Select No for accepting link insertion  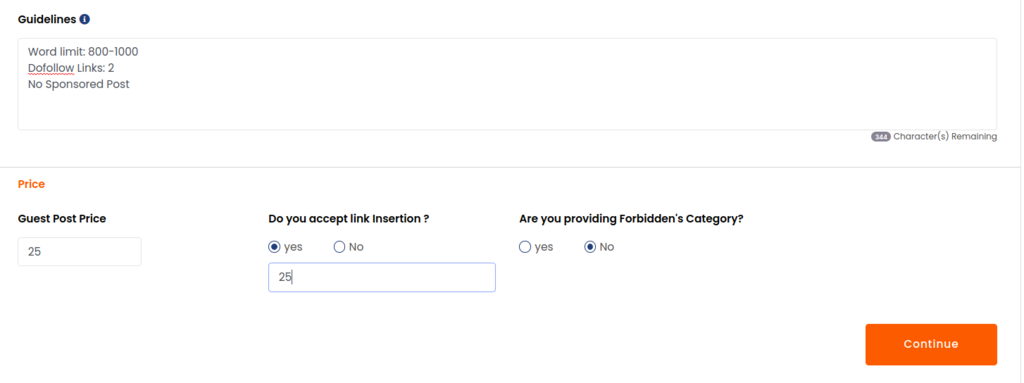click(x=340, y=247)
